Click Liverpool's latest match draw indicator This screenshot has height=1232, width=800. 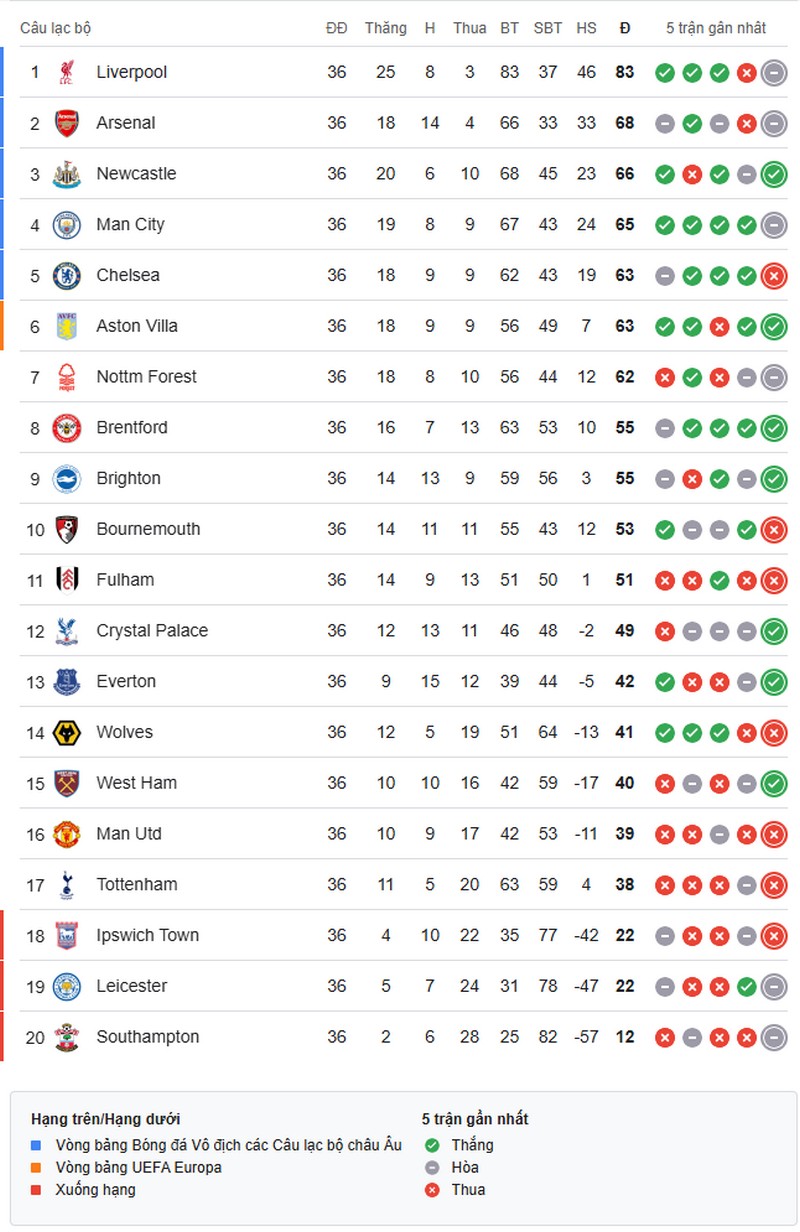tap(773, 72)
